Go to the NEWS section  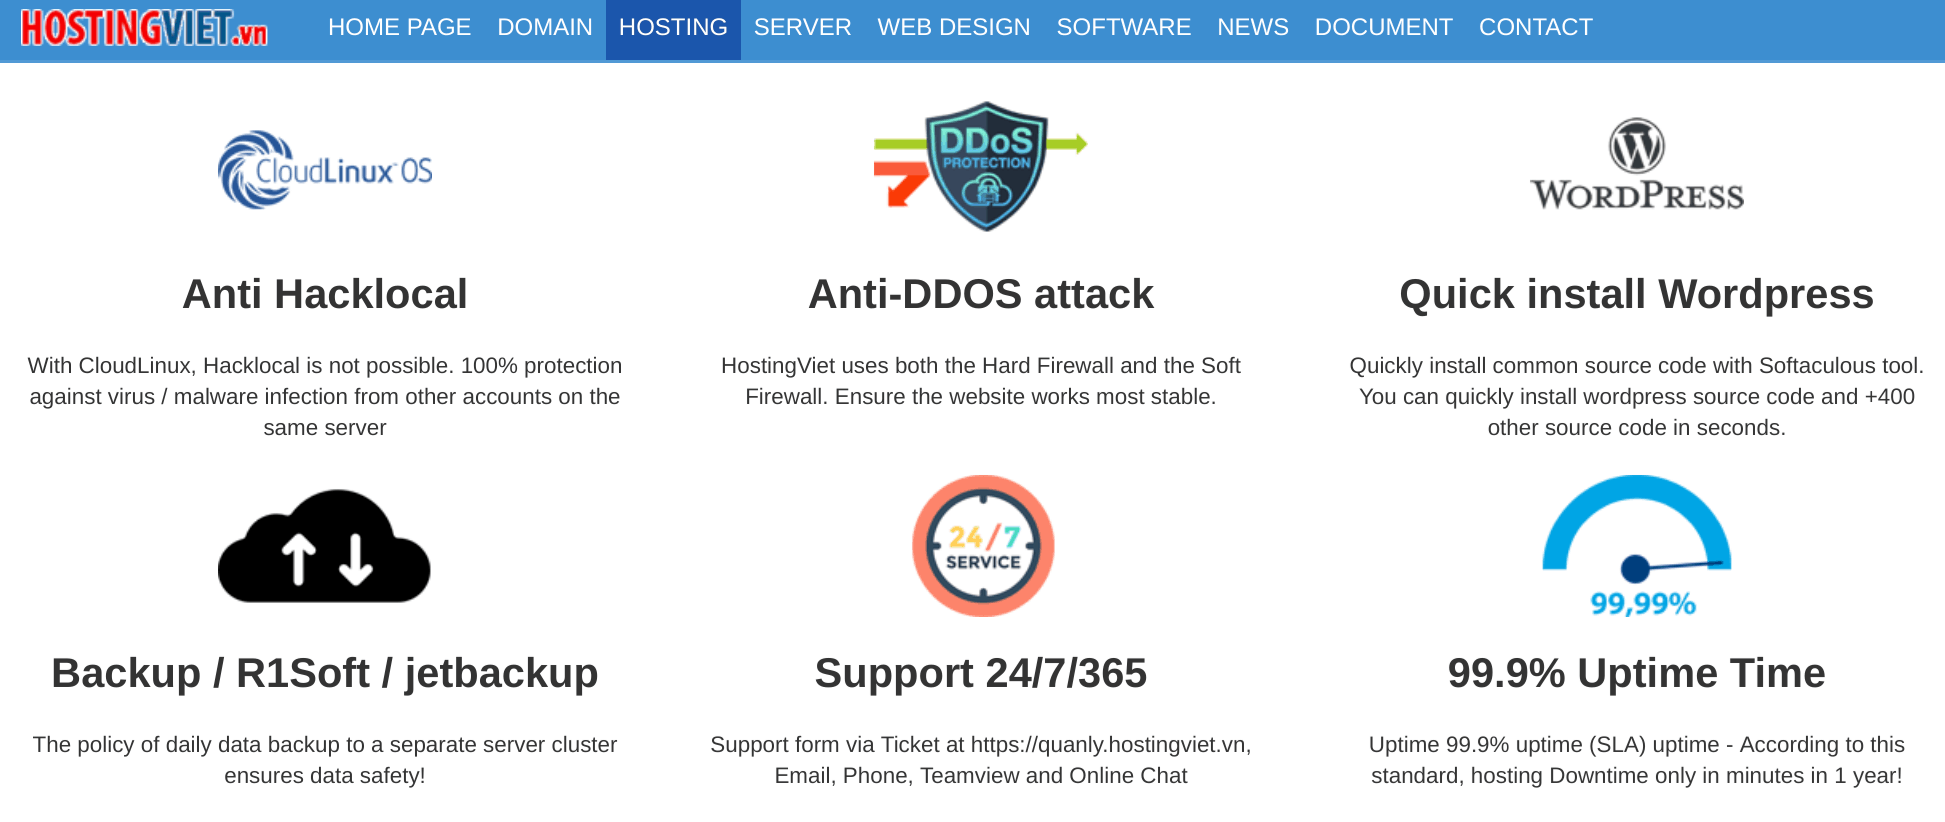1252,28
